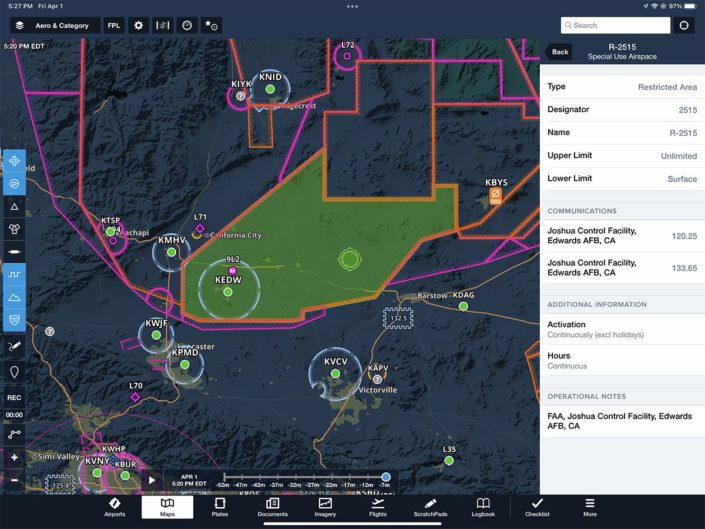Open the glide/instrument dial icon in toolbar
The height and width of the screenshot is (529, 705).
tap(187, 25)
